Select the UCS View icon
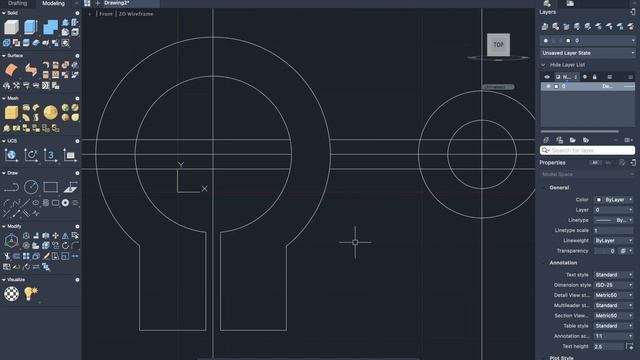This screenshot has height=360, width=640. (70, 155)
